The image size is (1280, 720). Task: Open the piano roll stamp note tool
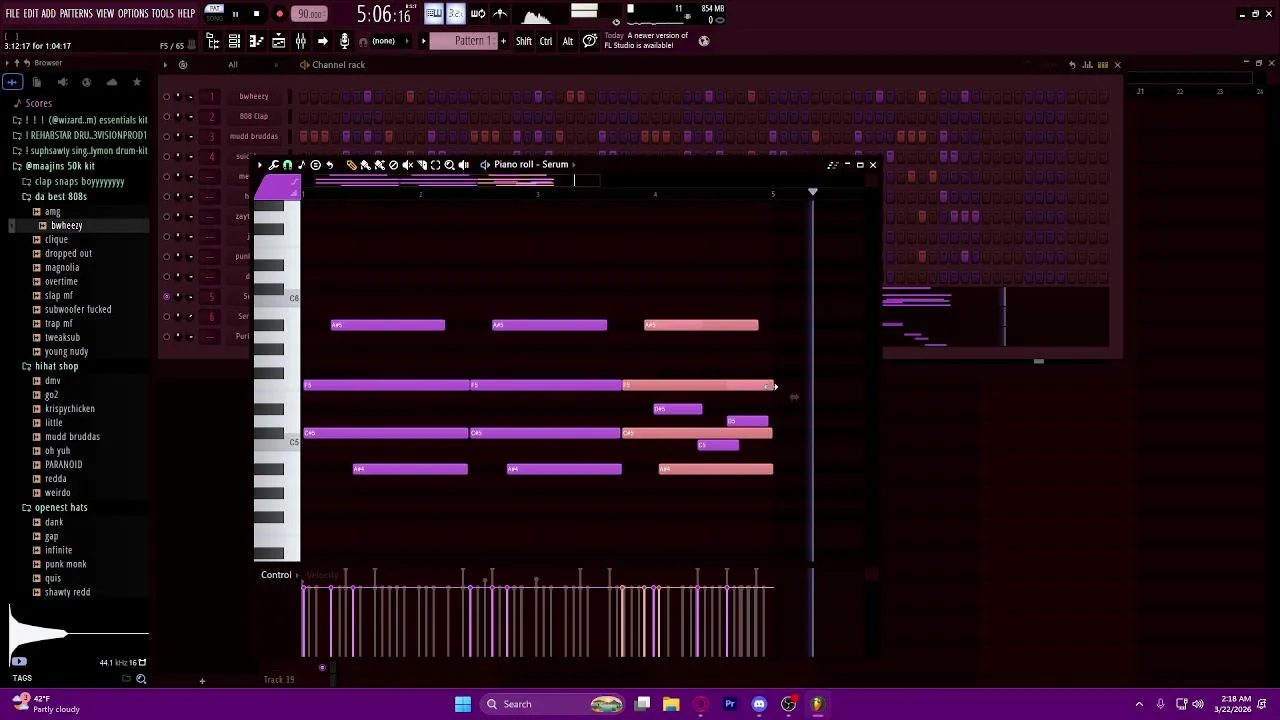pyautogui.click(x=301, y=165)
